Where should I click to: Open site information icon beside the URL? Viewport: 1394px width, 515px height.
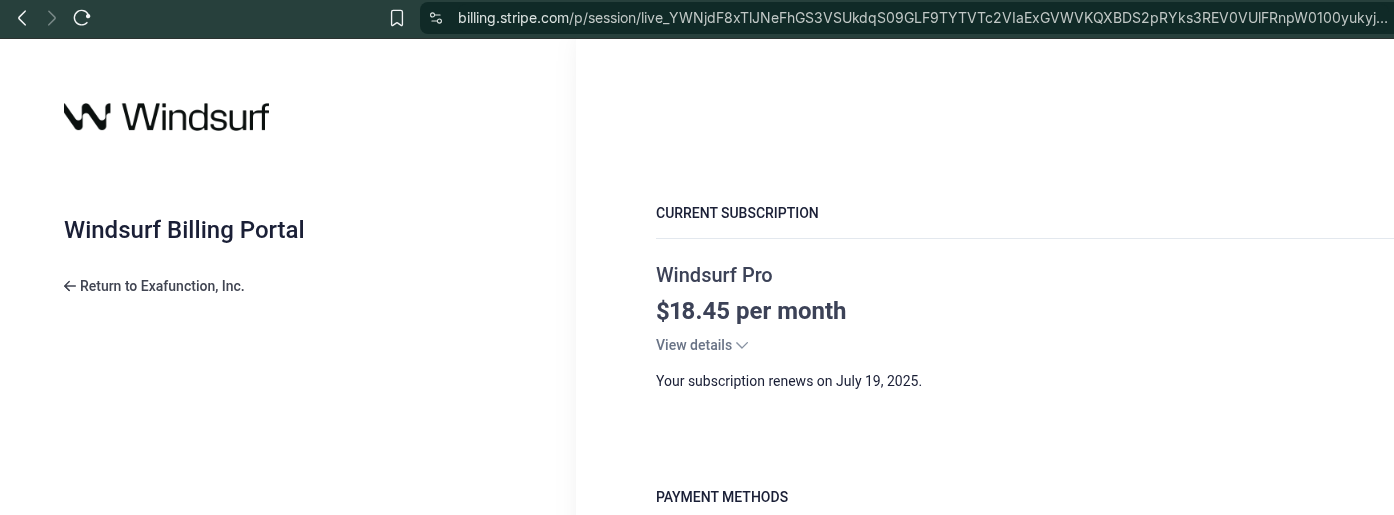click(436, 18)
